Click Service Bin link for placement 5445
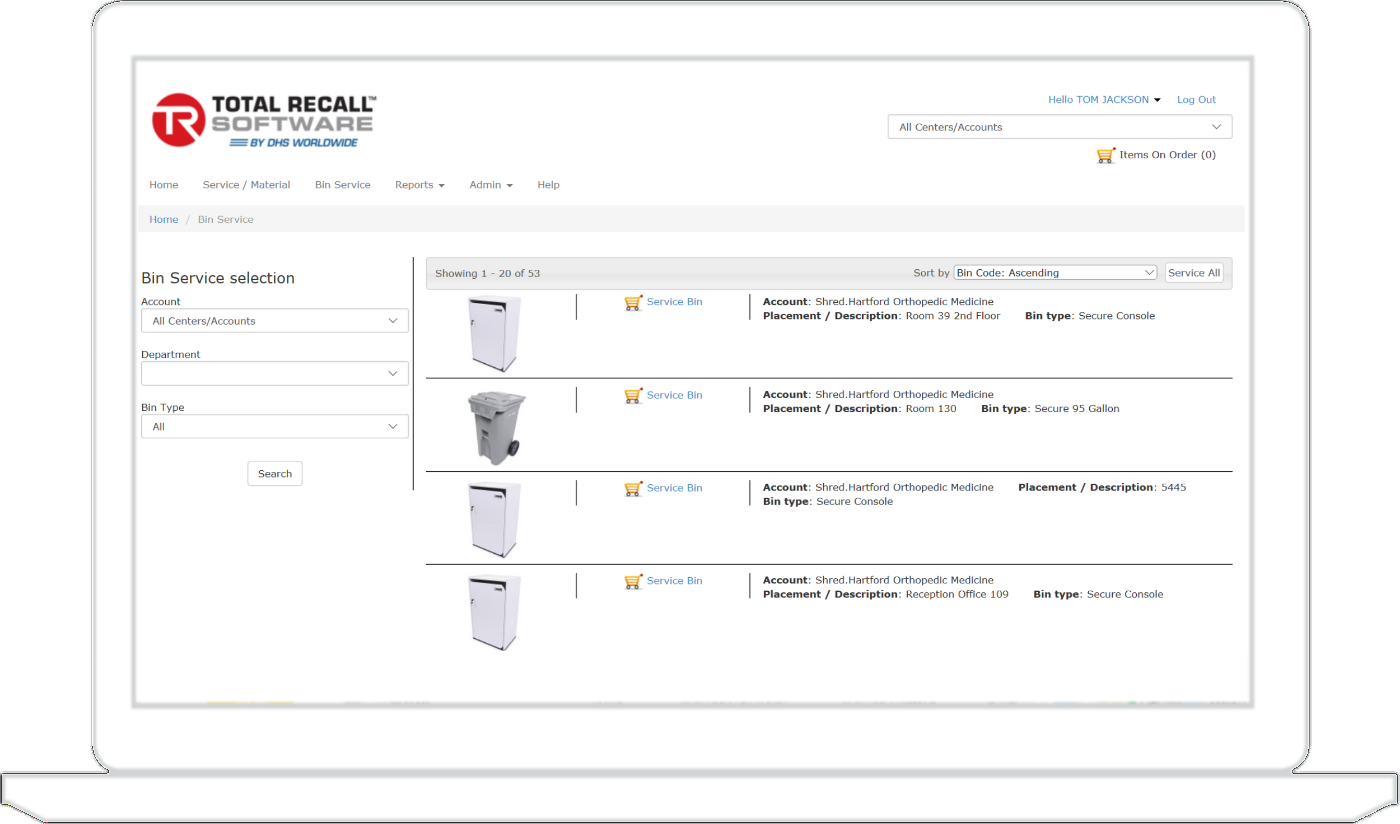The height and width of the screenshot is (824, 1400). click(675, 488)
